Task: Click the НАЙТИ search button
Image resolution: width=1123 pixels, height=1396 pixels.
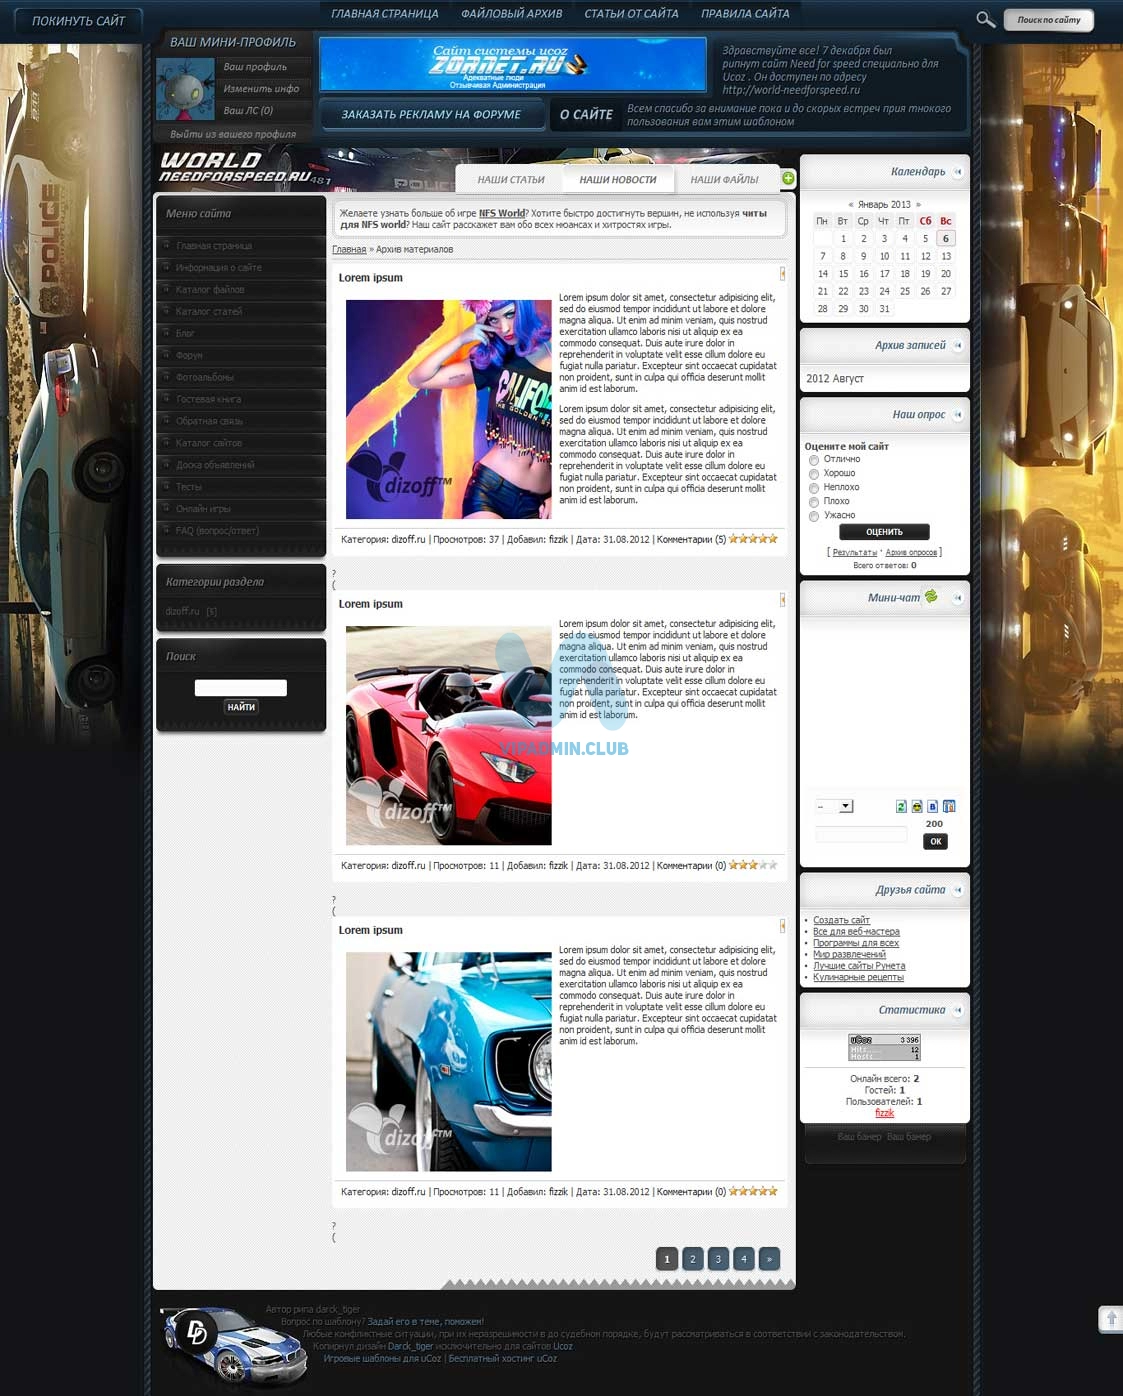Action: 241,707
